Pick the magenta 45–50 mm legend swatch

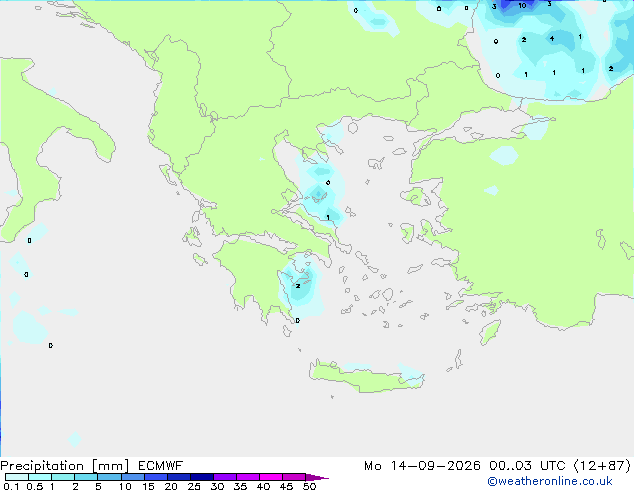coord(294,477)
